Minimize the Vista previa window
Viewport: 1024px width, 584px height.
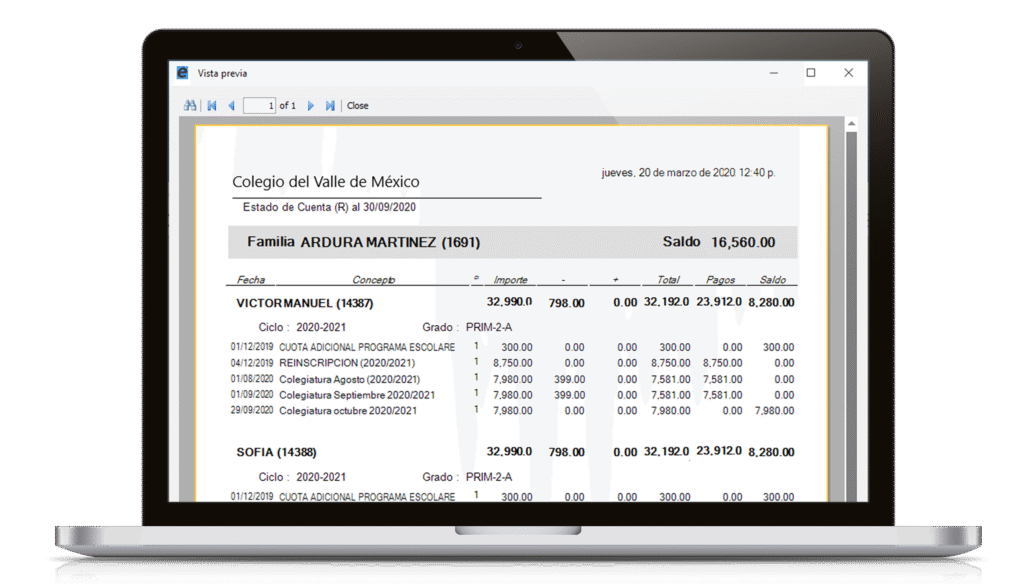(x=773, y=73)
